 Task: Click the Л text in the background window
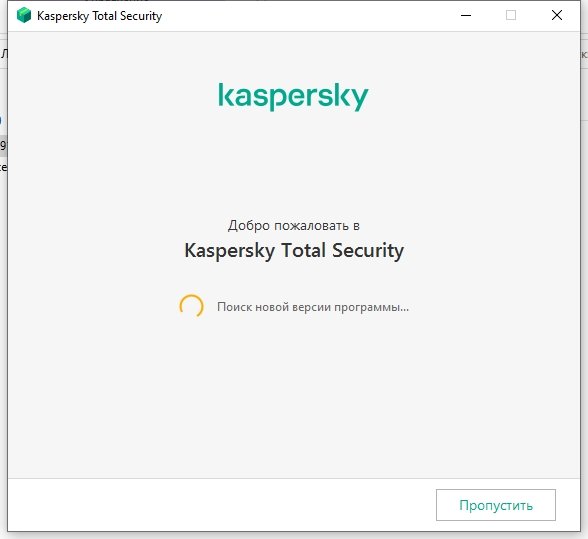click(3, 54)
